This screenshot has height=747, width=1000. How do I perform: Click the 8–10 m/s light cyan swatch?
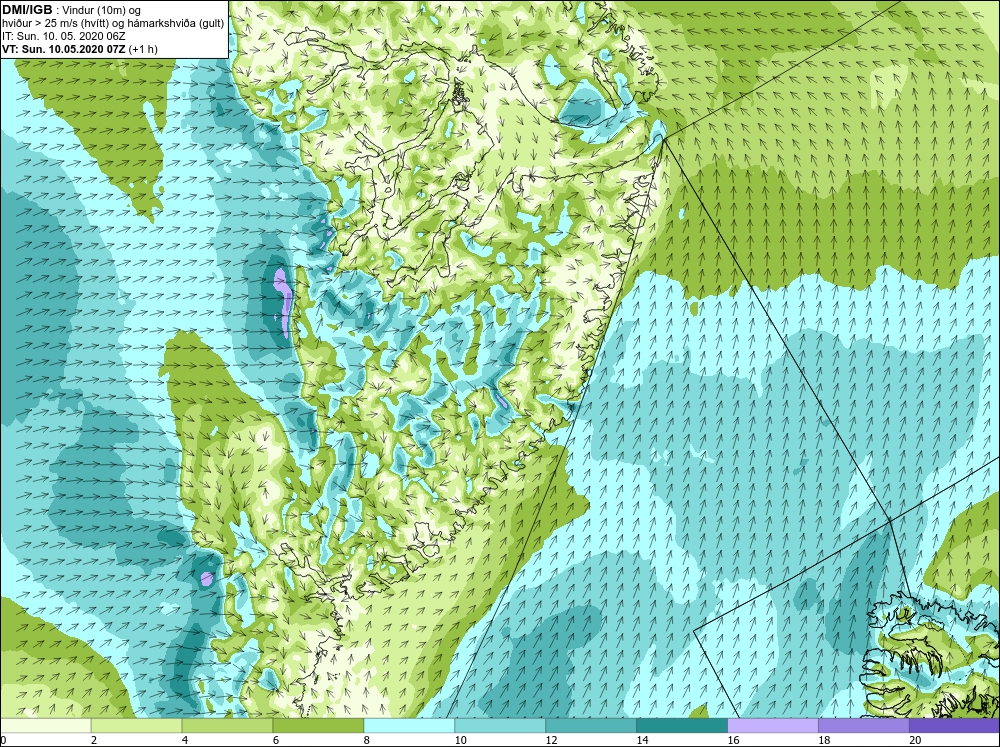tap(409, 726)
